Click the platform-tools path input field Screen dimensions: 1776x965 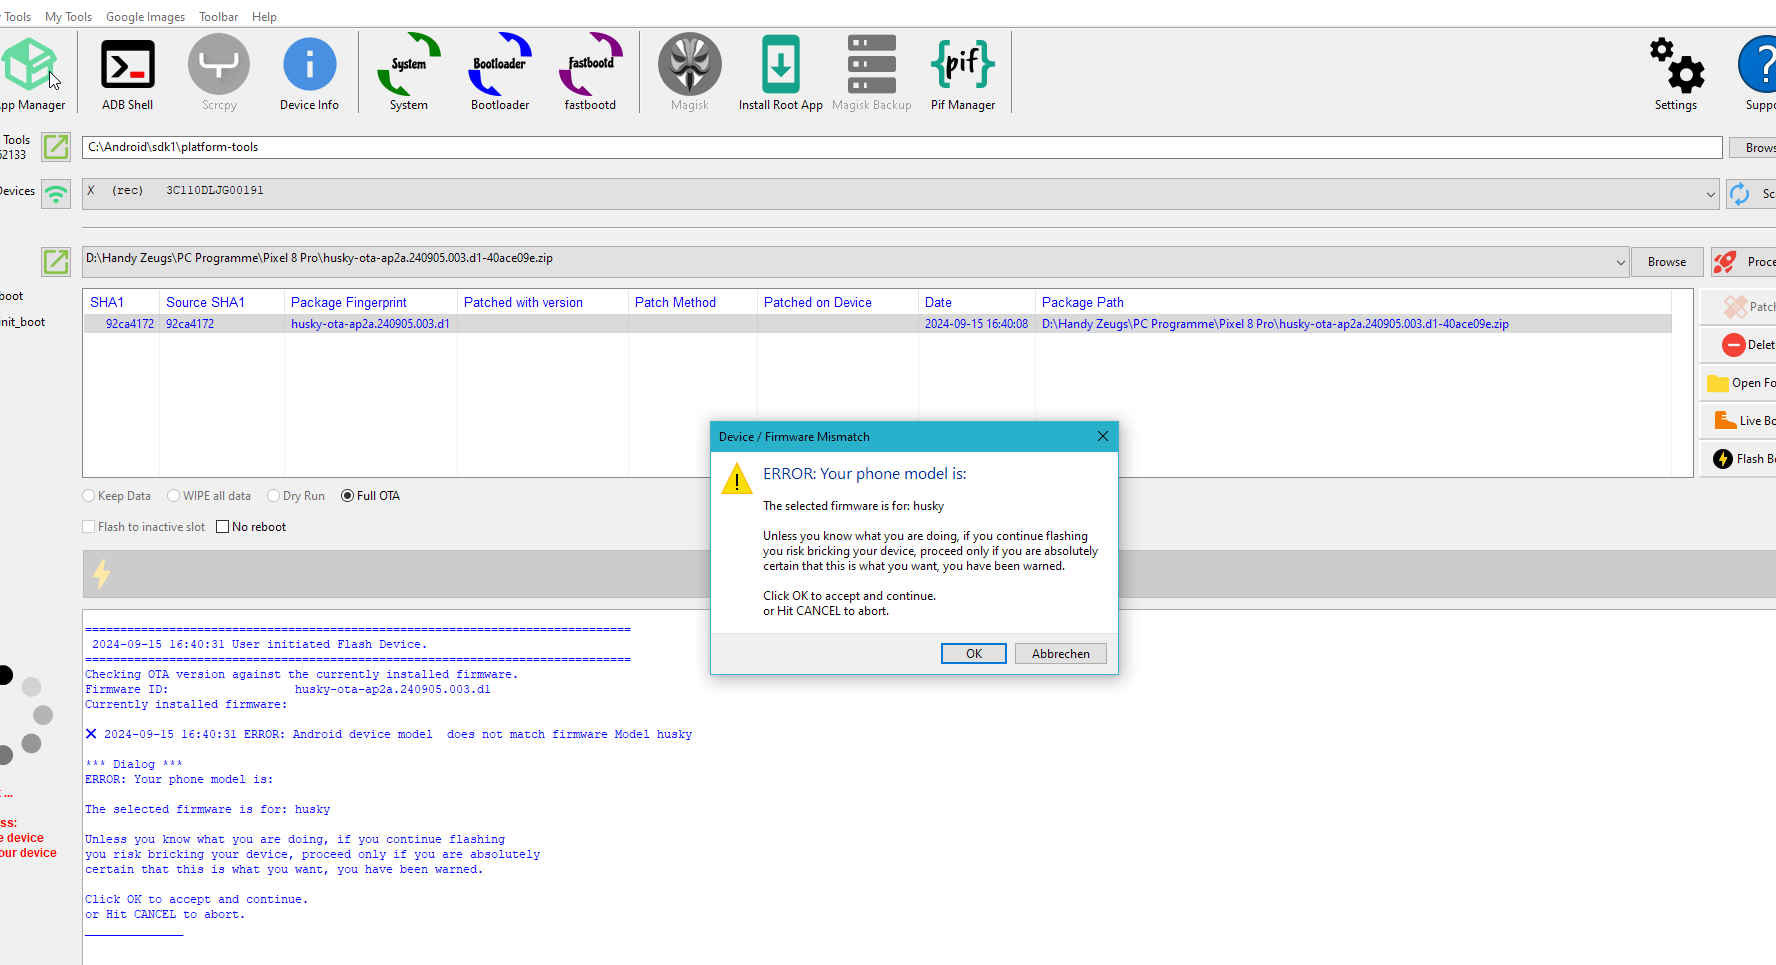(x=901, y=147)
